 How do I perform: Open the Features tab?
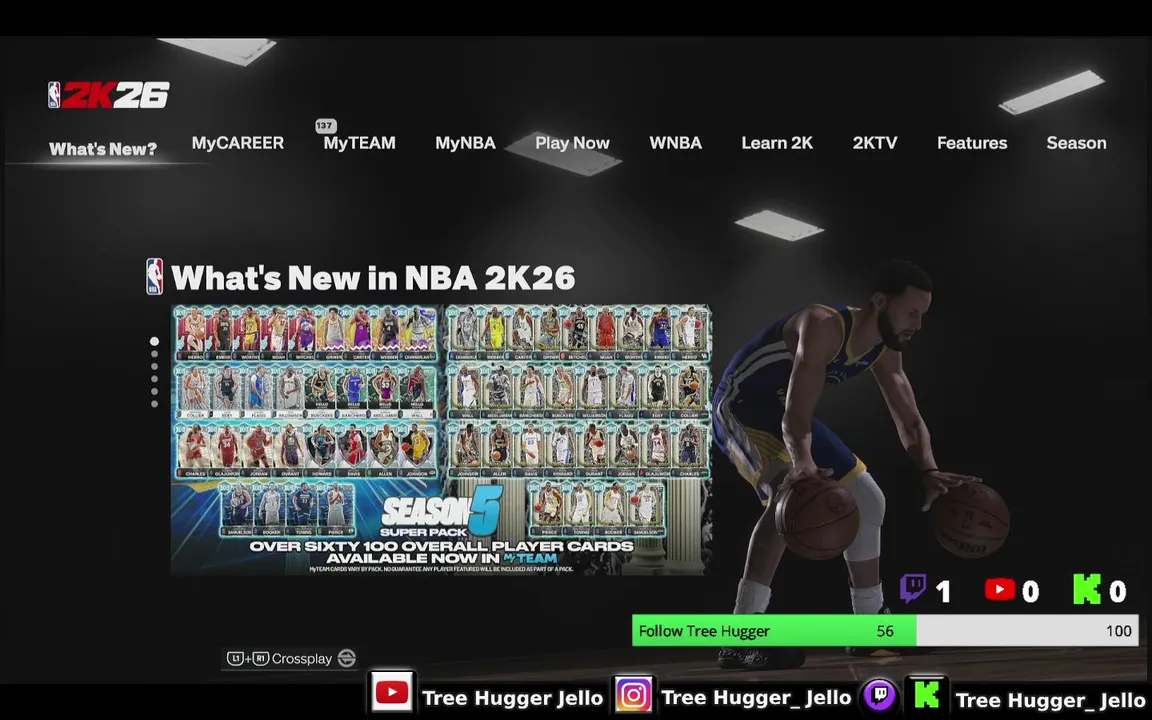pos(971,143)
